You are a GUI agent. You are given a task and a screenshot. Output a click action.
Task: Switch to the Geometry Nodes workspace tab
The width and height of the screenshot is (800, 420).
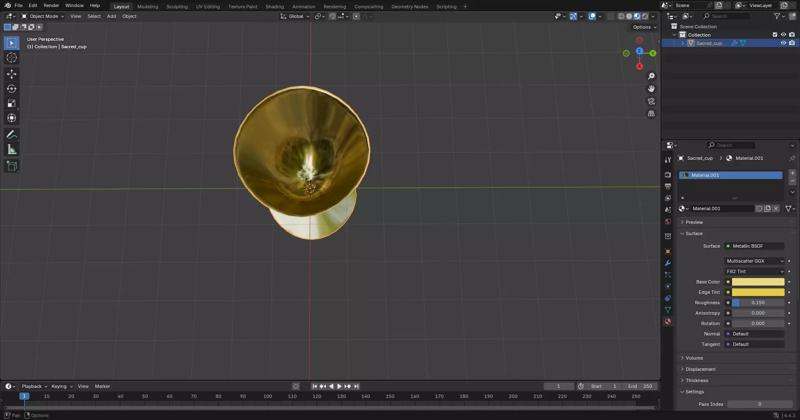[410, 7]
